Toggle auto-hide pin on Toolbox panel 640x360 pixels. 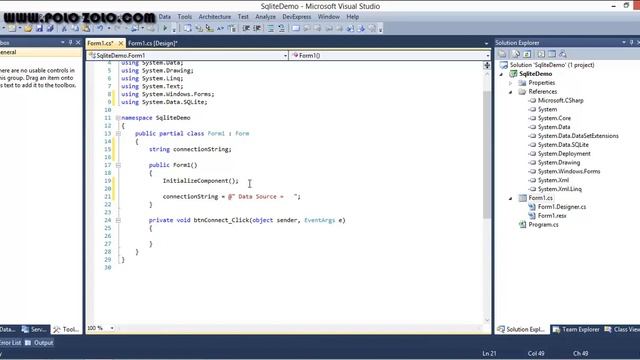[x=70, y=42]
